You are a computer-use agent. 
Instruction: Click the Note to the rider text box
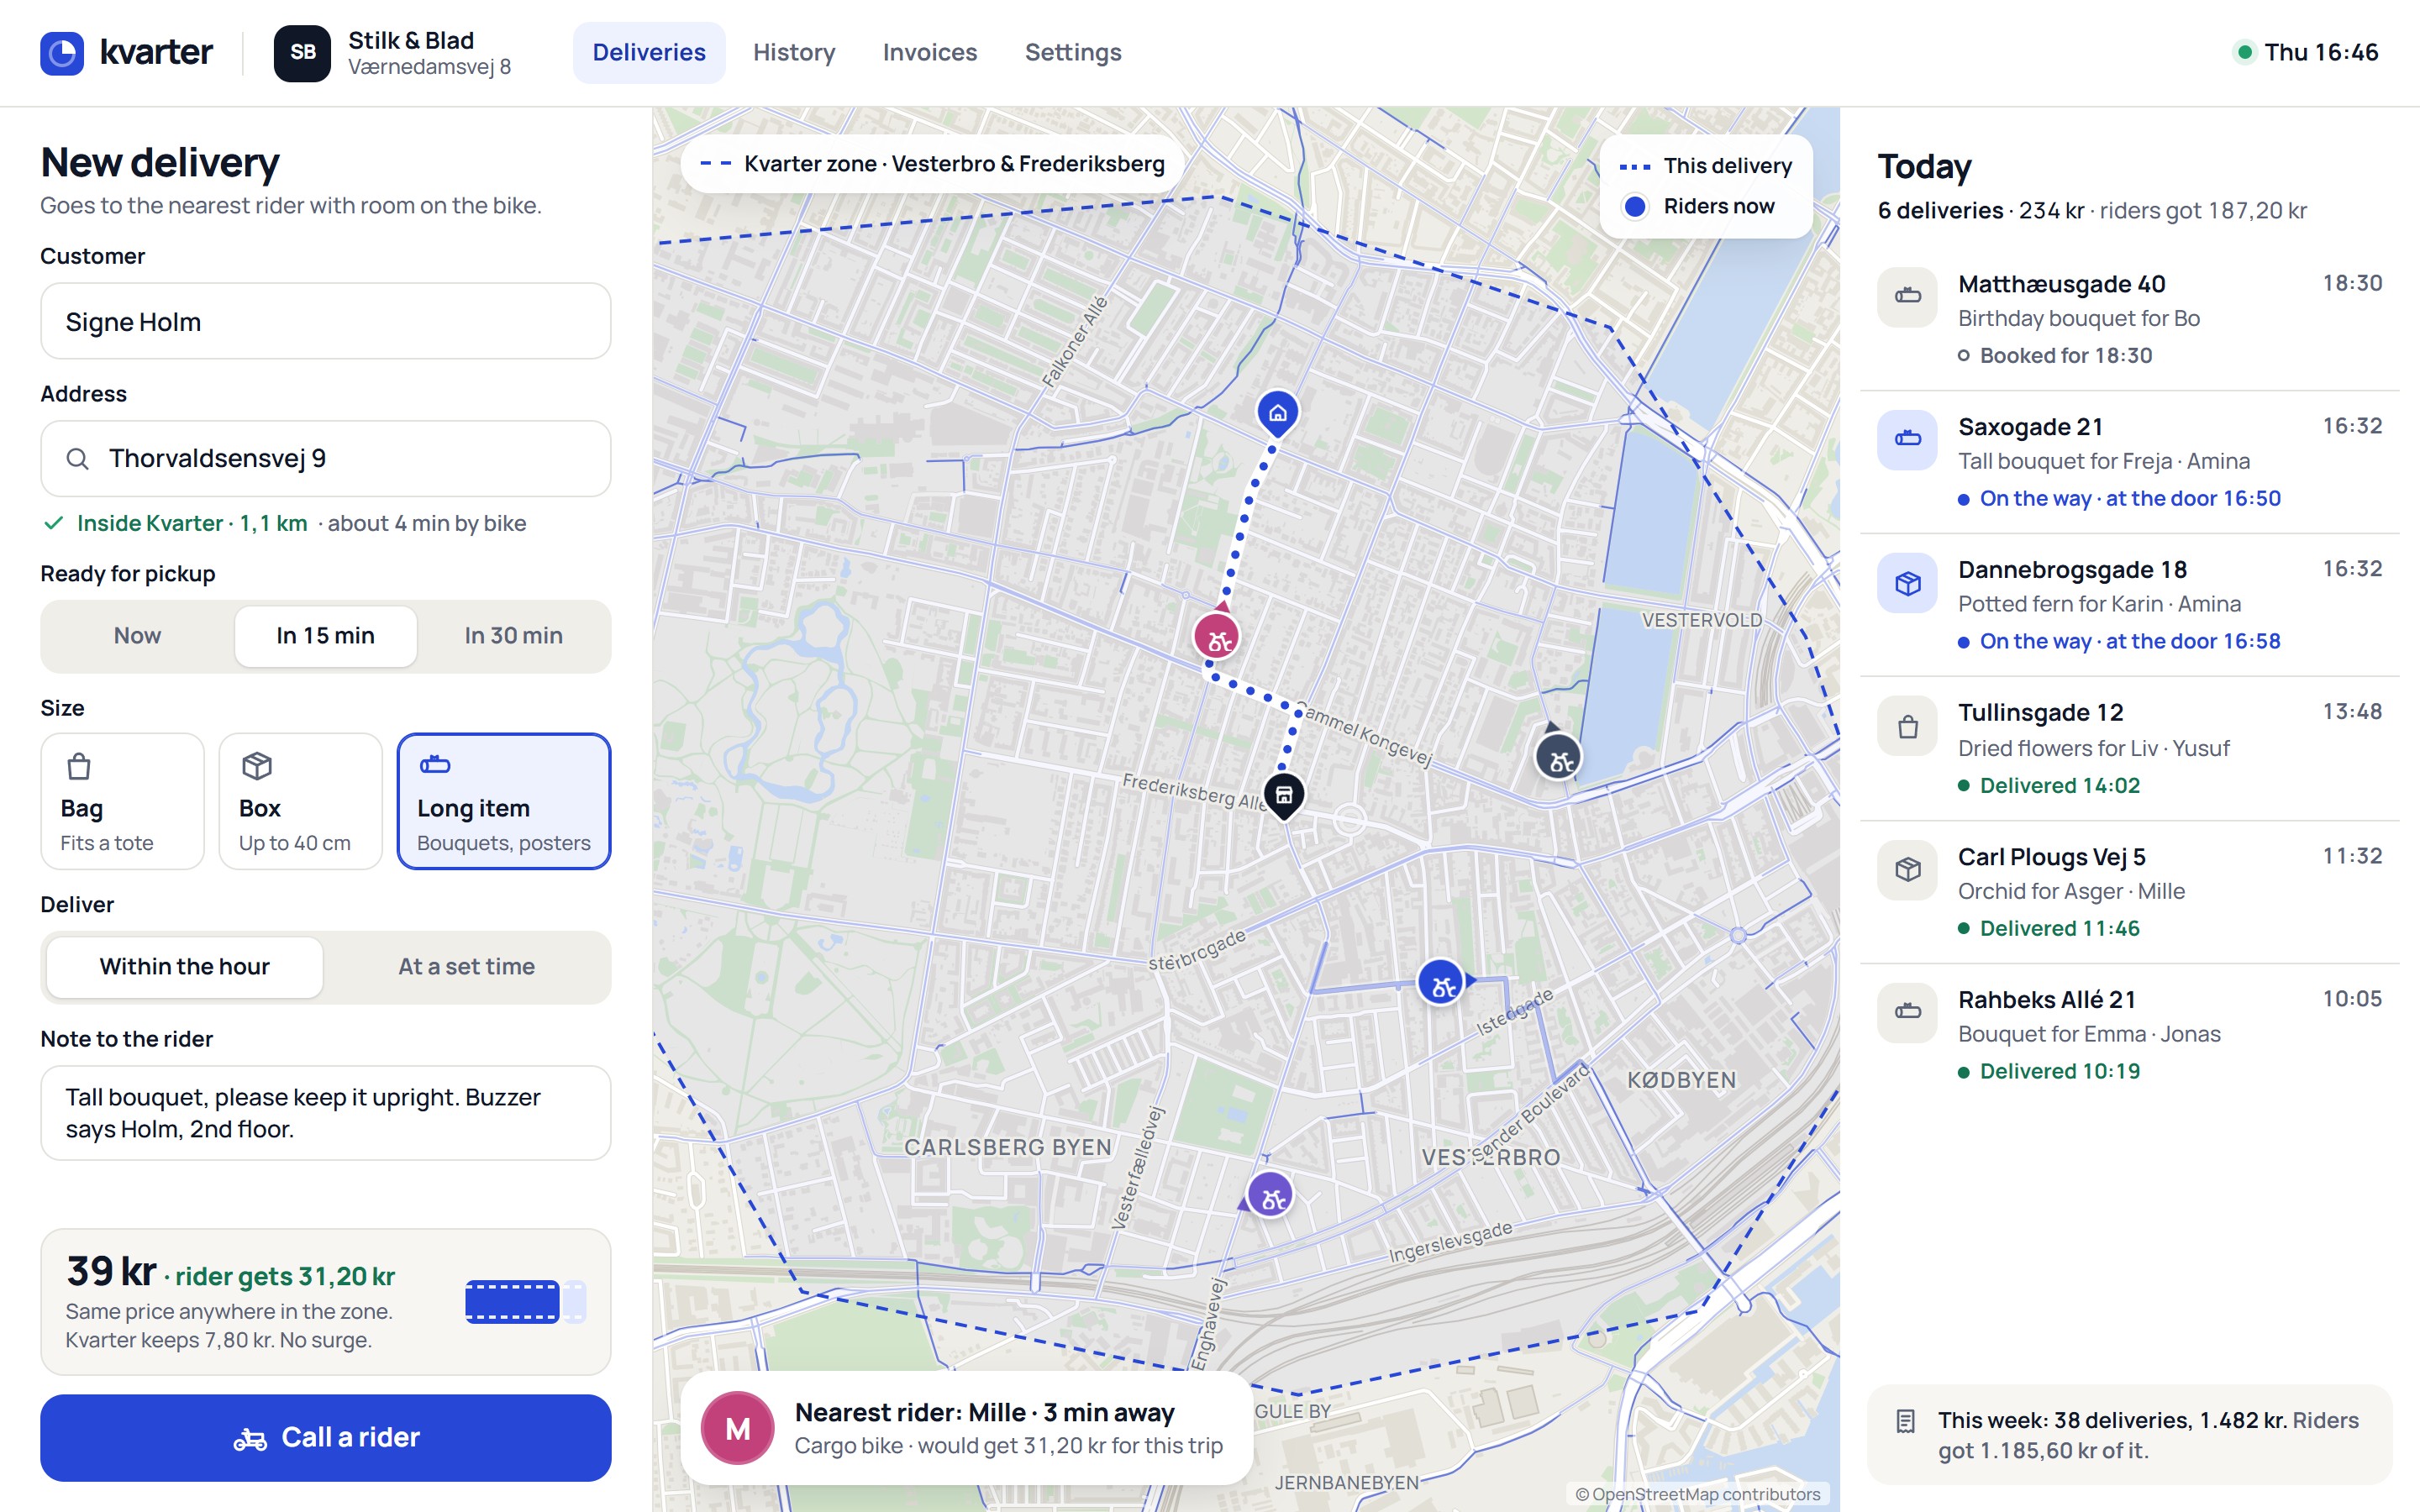click(325, 1113)
